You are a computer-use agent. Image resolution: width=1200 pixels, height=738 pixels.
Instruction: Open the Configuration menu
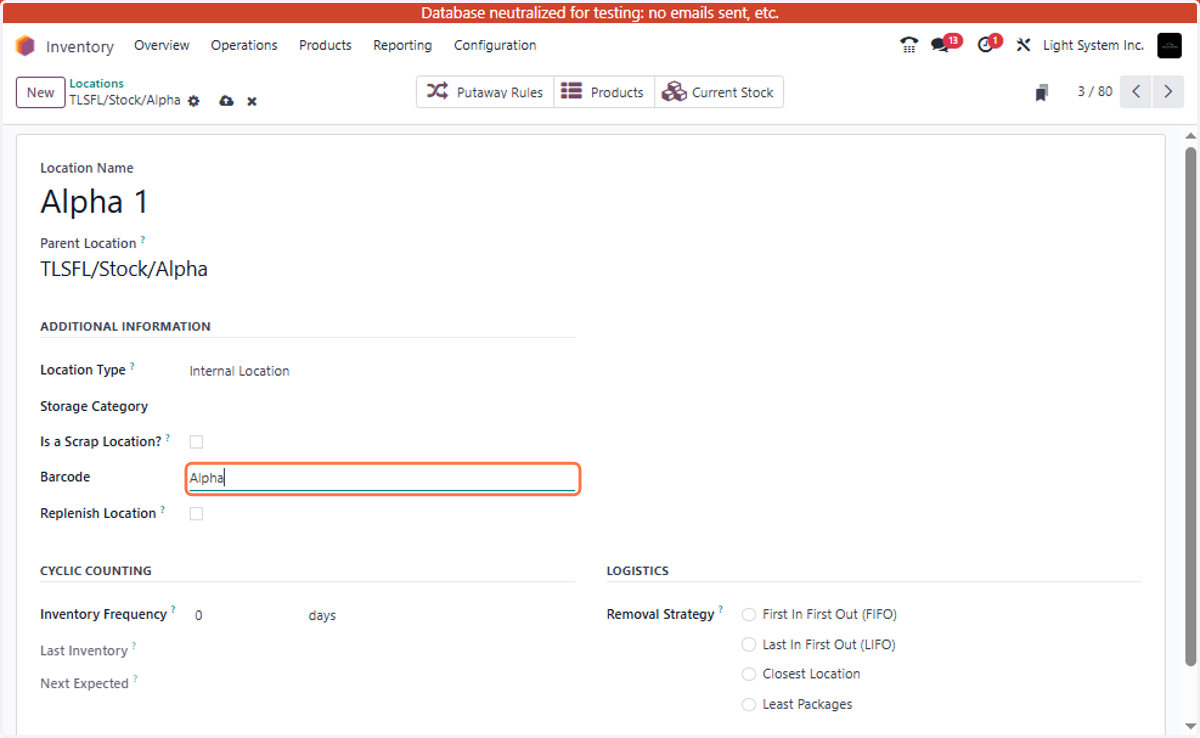click(x=495, y=45)
